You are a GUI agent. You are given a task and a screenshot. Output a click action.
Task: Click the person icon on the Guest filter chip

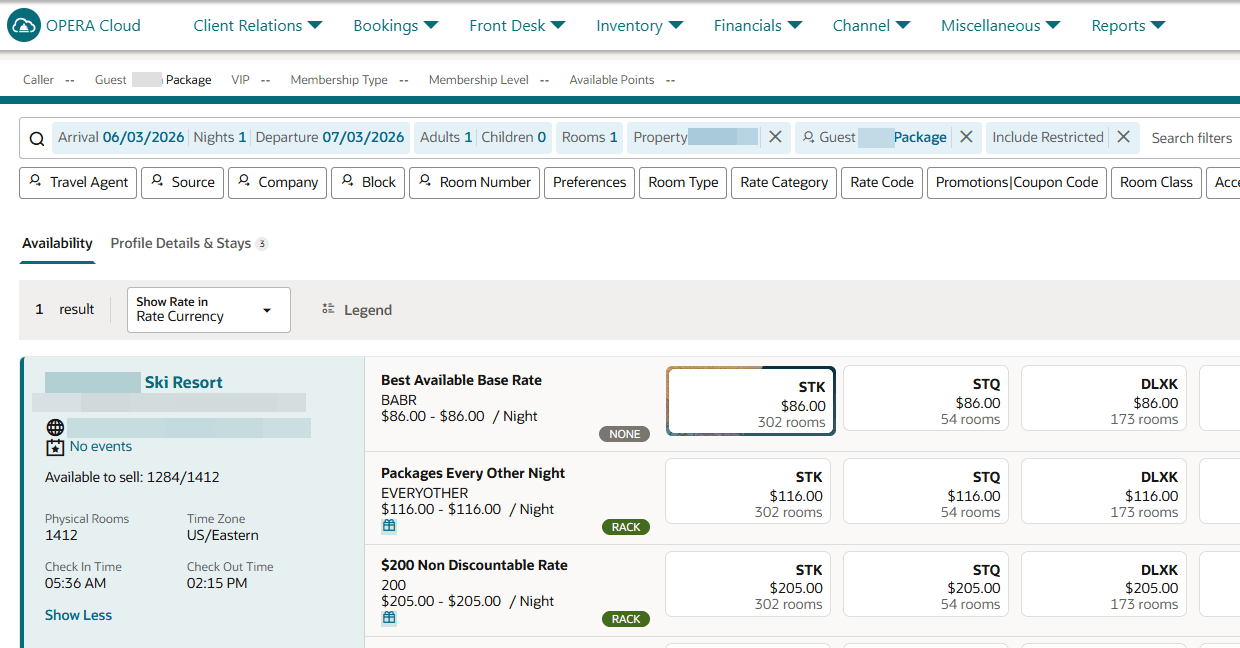[808, 137]
